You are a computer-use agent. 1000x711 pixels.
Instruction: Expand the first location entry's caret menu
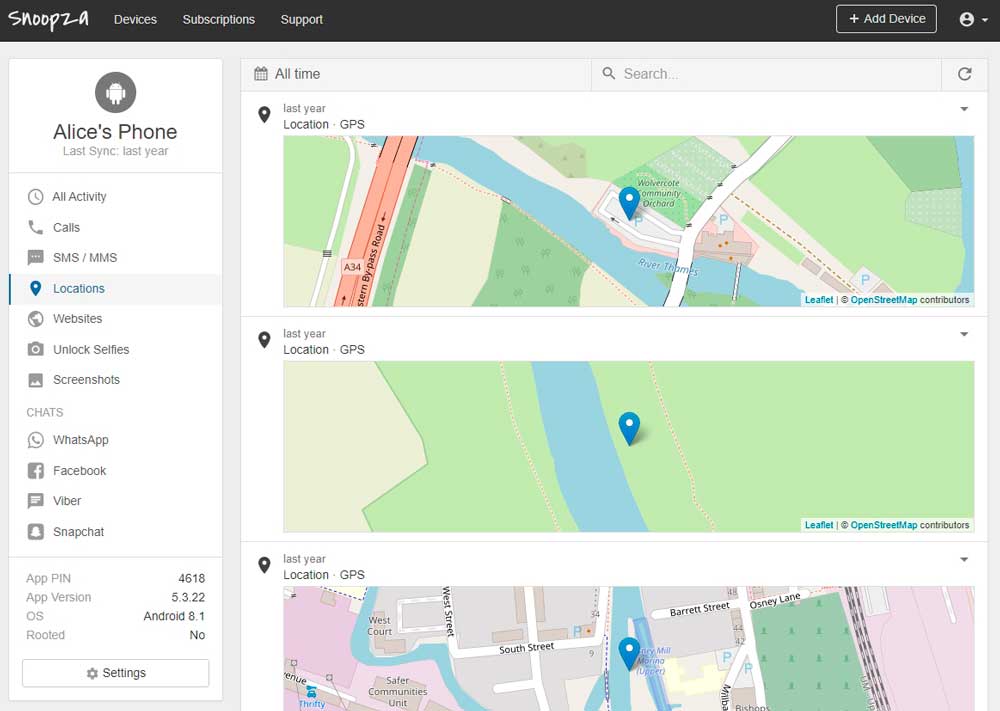click(x=964, y=109)
